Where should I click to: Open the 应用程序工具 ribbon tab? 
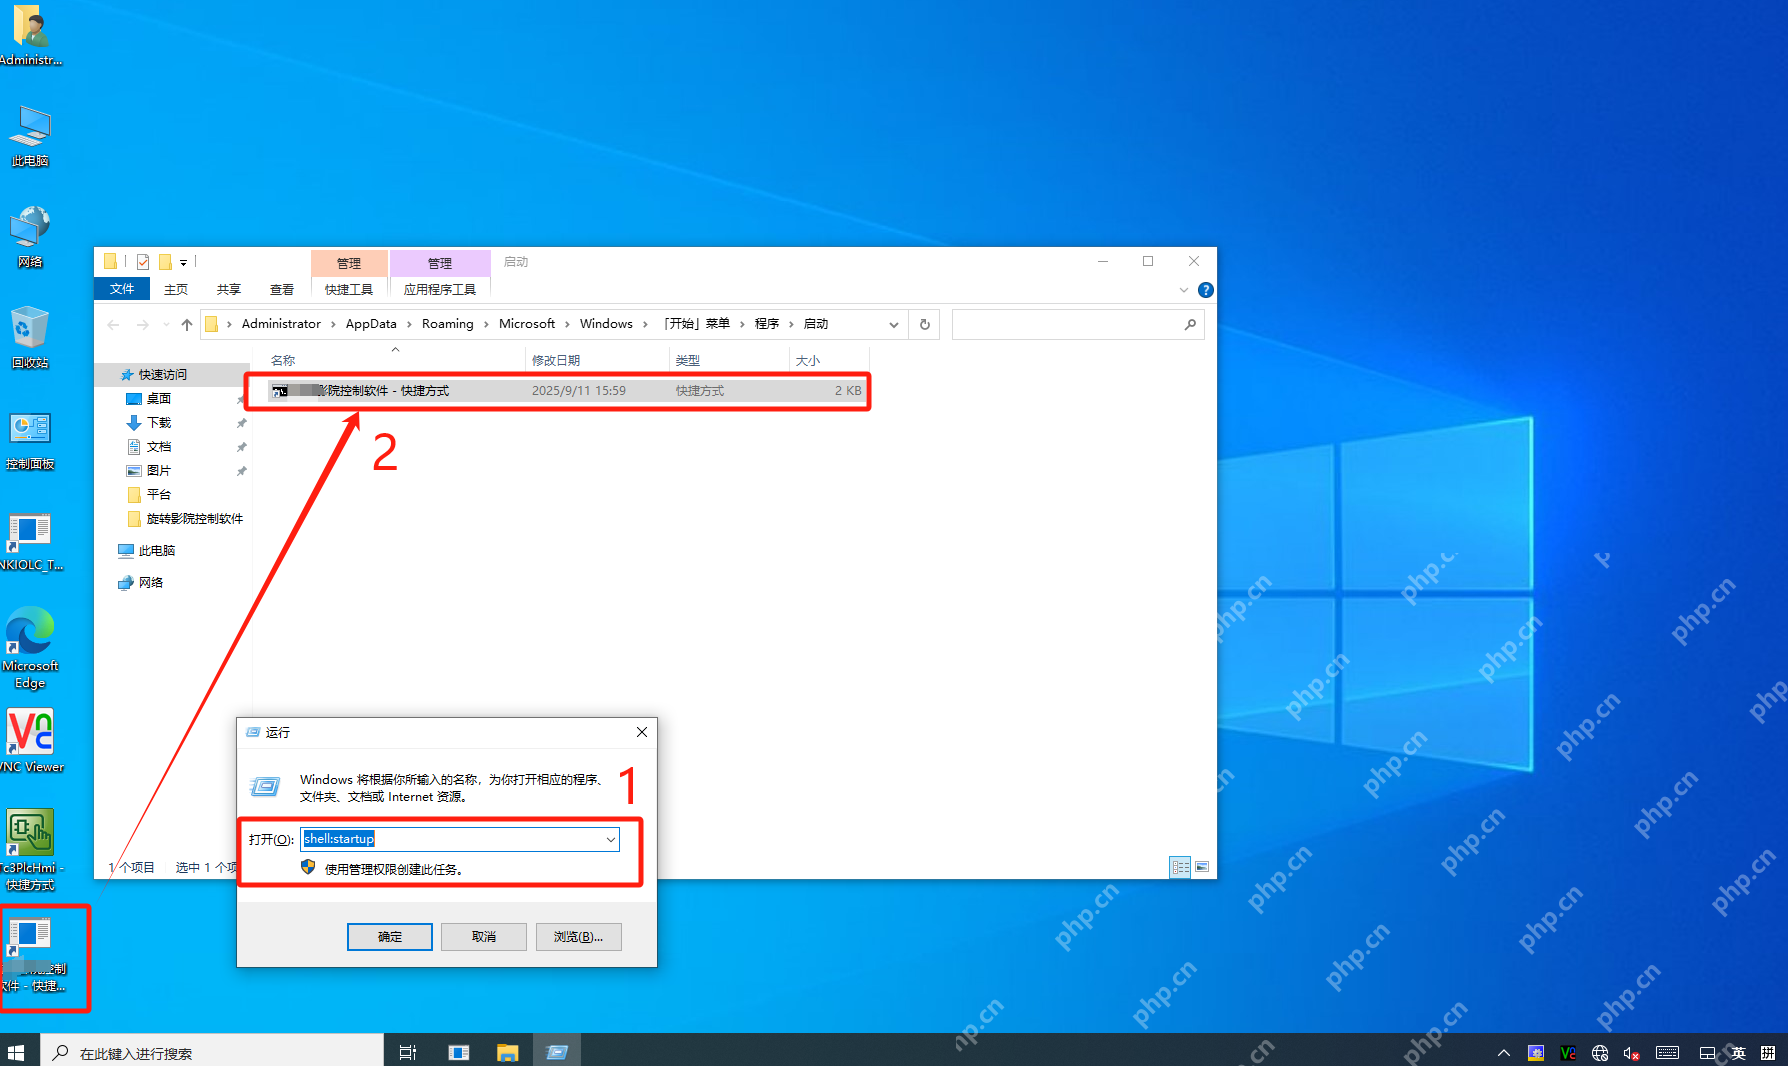[440, 289]
